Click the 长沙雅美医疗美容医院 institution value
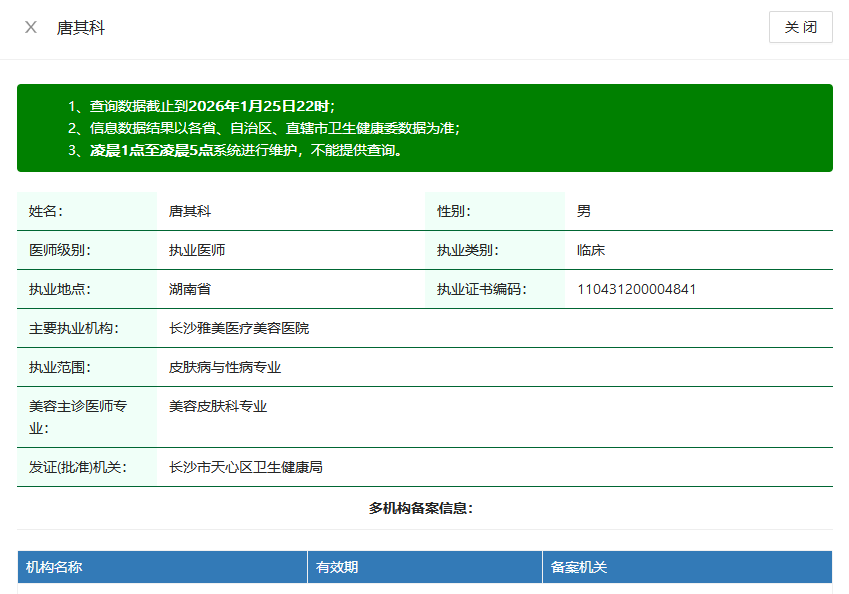Viewport: 849px width, 594px height. point(239,328)
